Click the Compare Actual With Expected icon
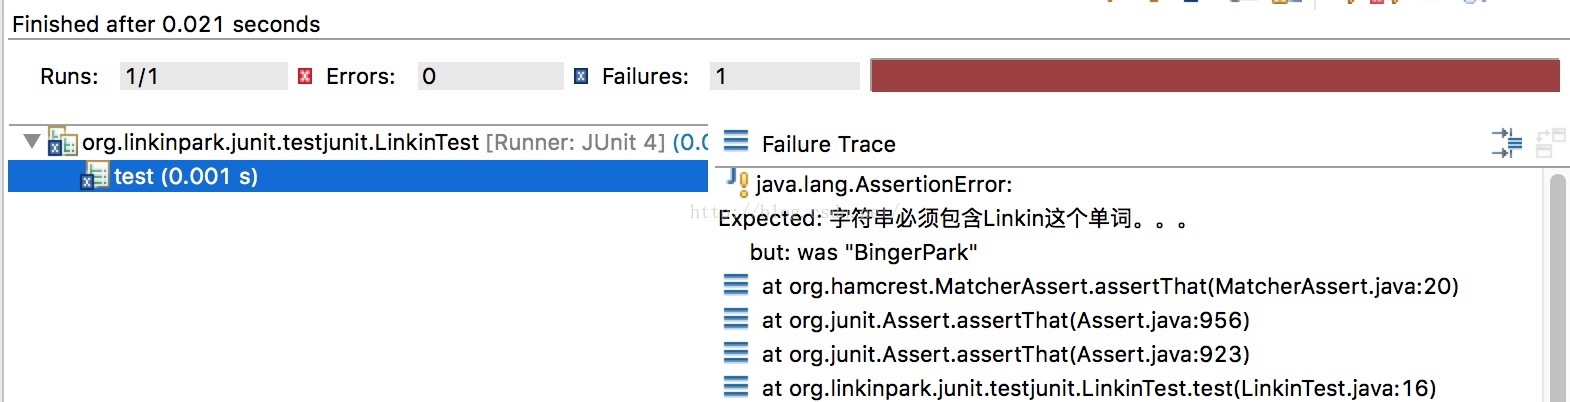The height and width of the screenshot is (402, 1570). click(x=1550, y=143)
